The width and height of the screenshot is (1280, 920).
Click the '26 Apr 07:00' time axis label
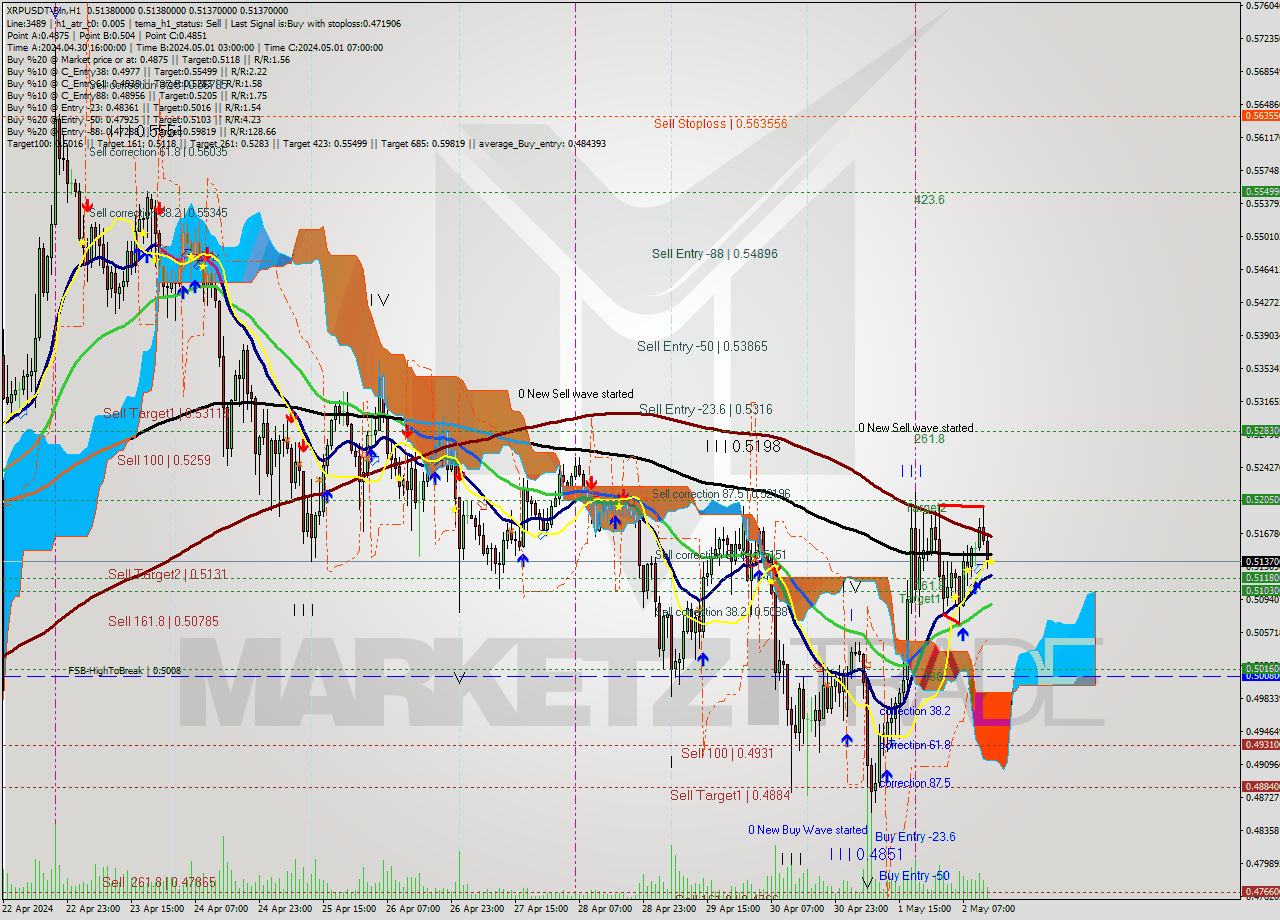tap(414, 909)
